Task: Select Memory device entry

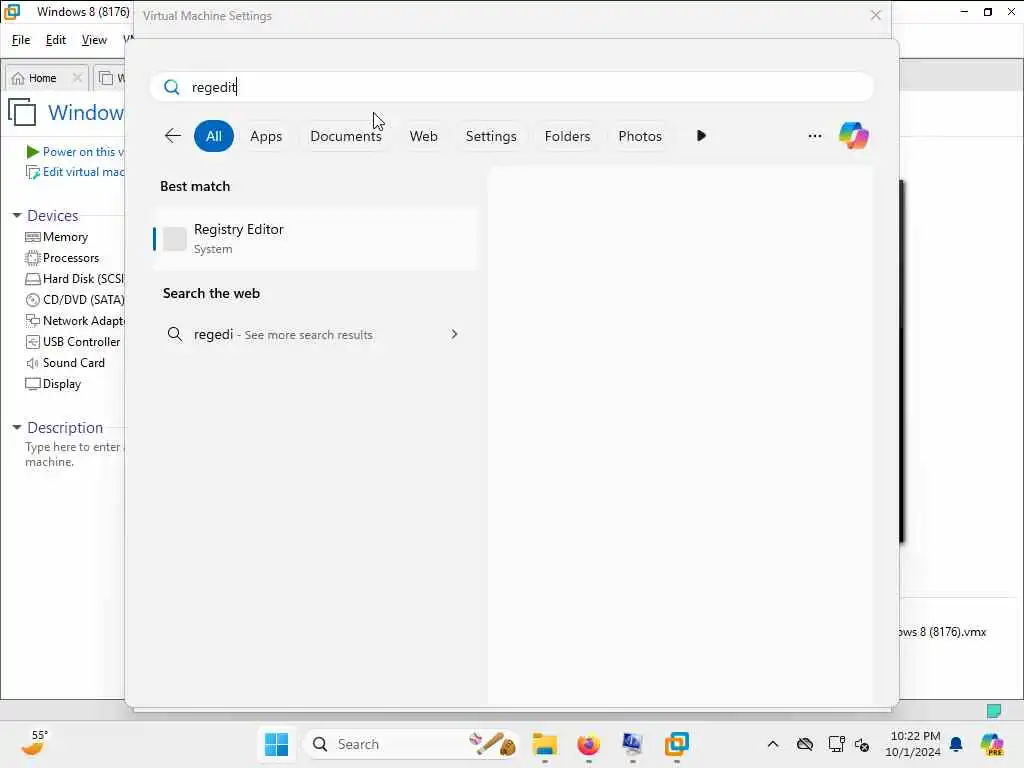Action: (65, 236)
